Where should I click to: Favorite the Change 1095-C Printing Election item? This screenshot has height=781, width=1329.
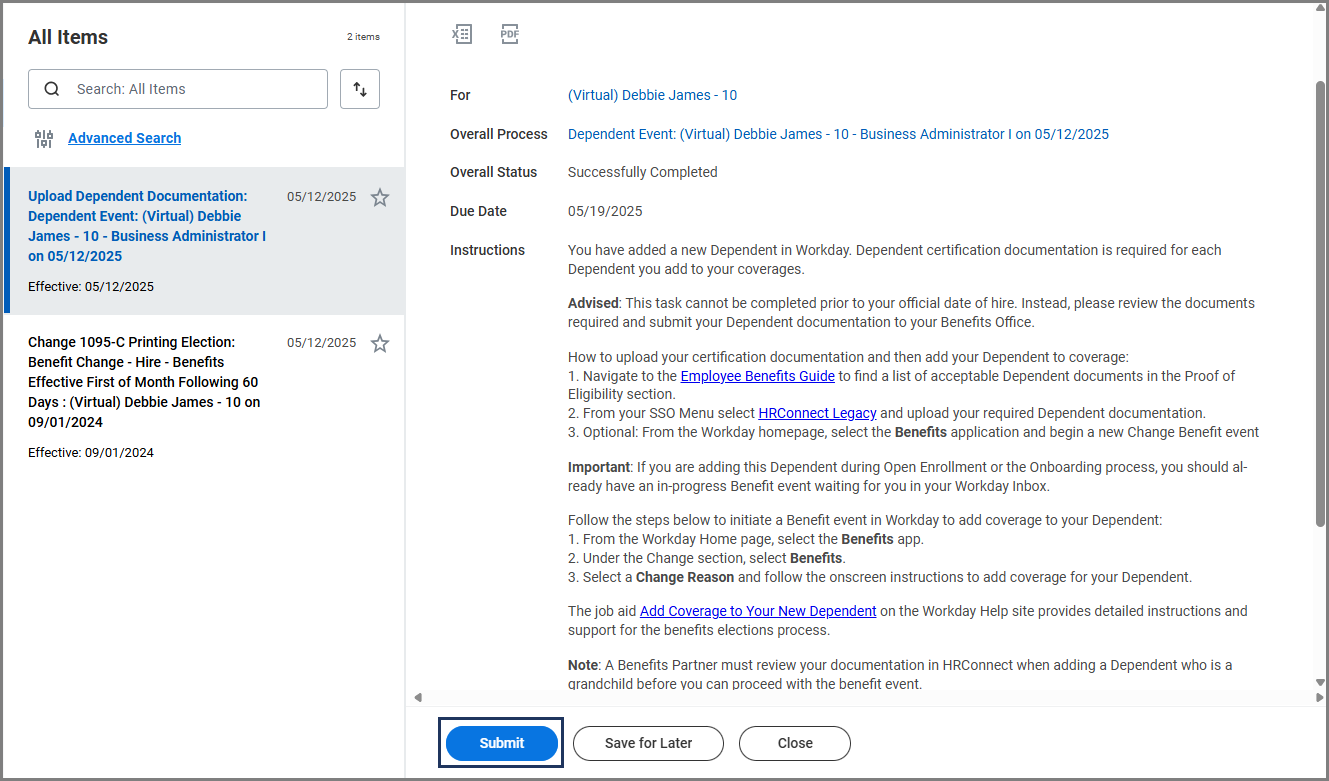coord(380,344)
